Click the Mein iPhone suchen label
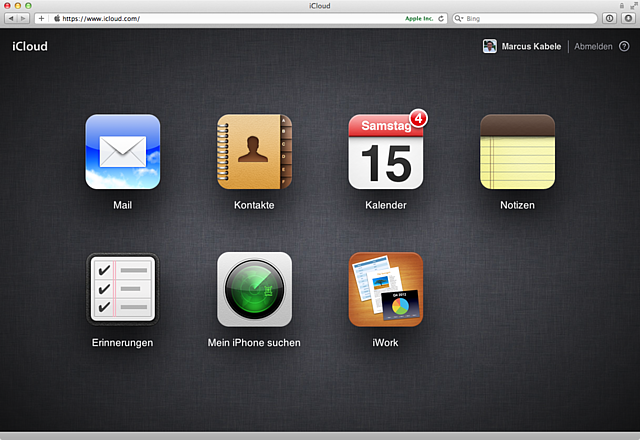 (254, 342)
